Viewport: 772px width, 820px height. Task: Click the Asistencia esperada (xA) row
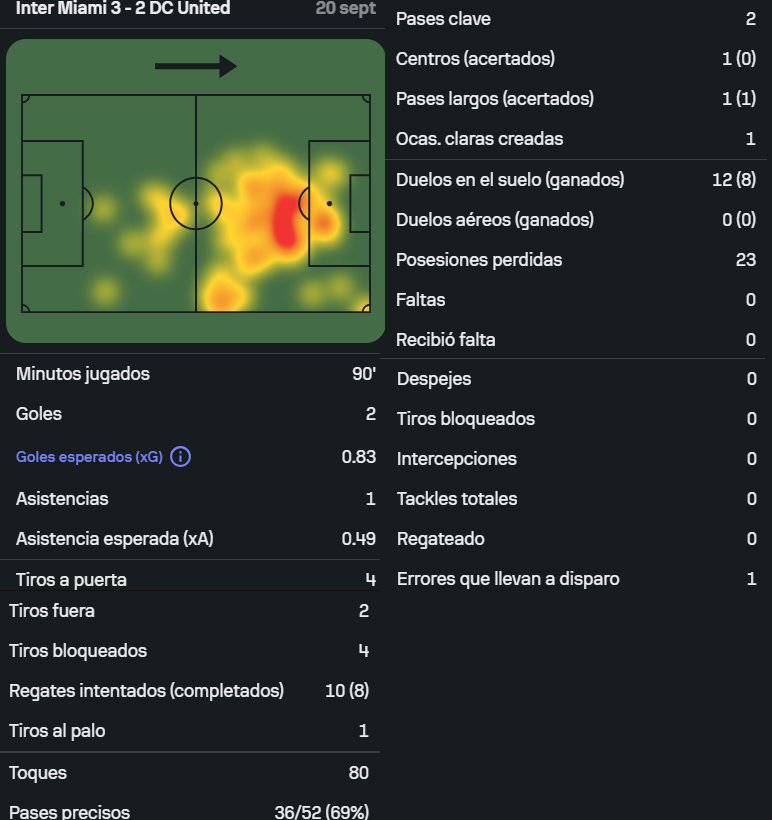[x=196, y=539]
